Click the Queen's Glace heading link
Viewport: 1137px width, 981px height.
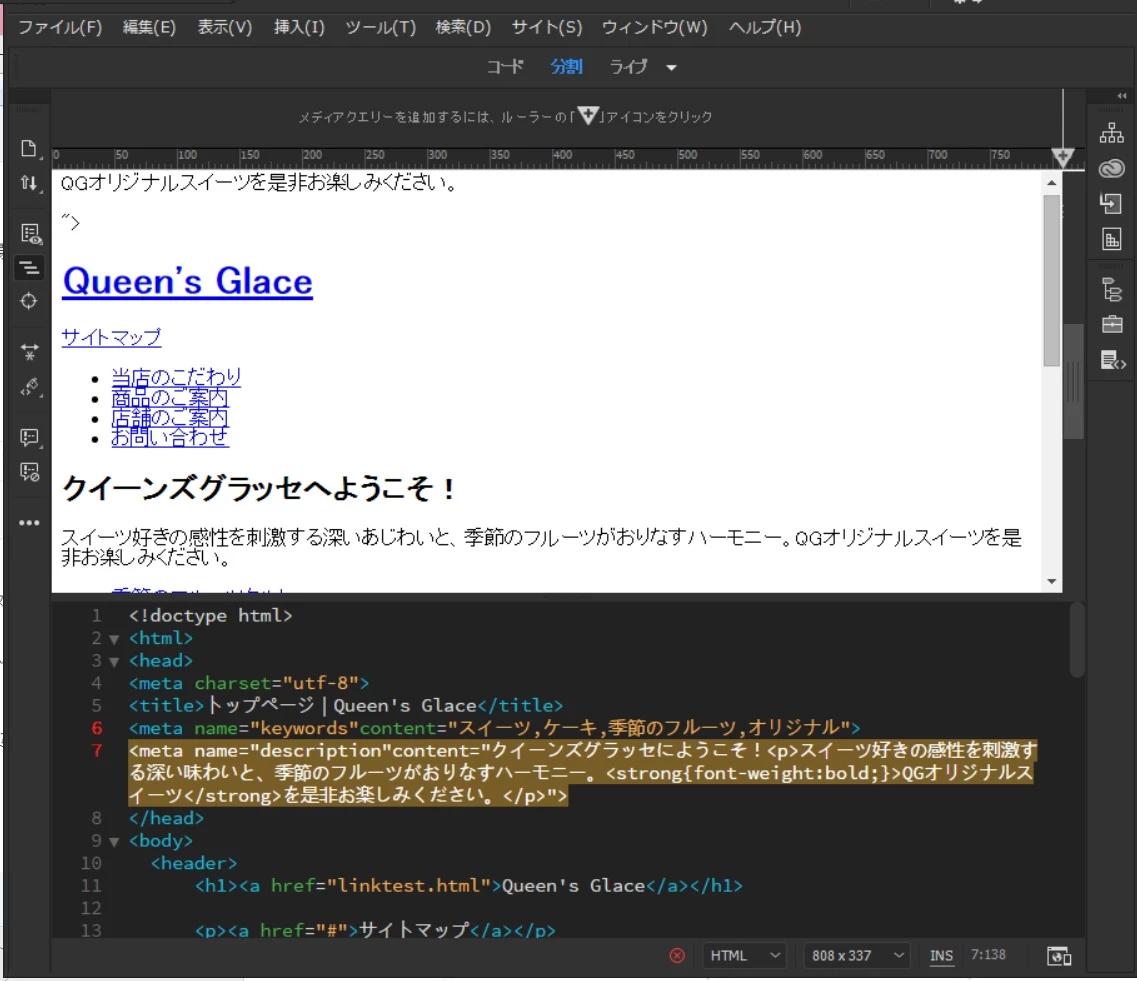(187, 281)
